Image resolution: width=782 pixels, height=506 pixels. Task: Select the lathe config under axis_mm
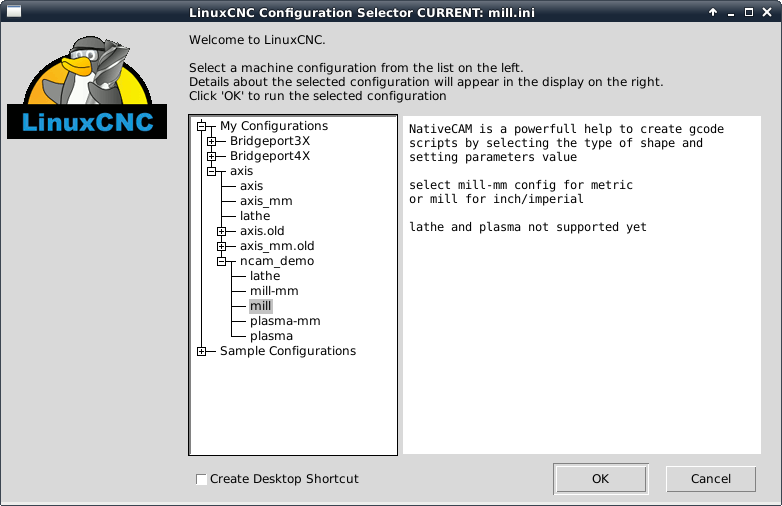coord(255,216)
